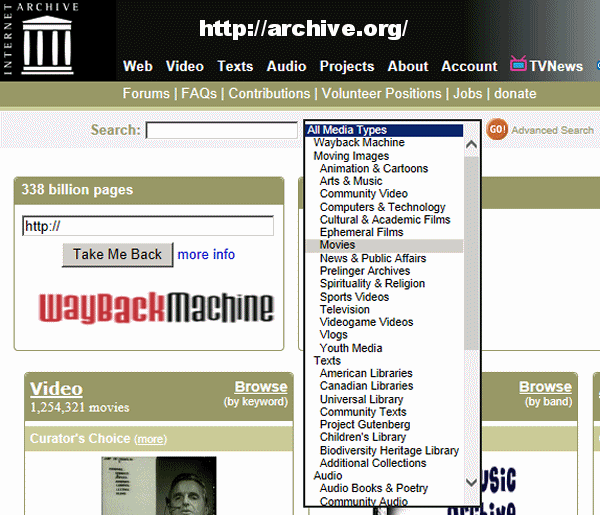Click Browse by band link
600x515 pixels.
[x=545, y=387]
